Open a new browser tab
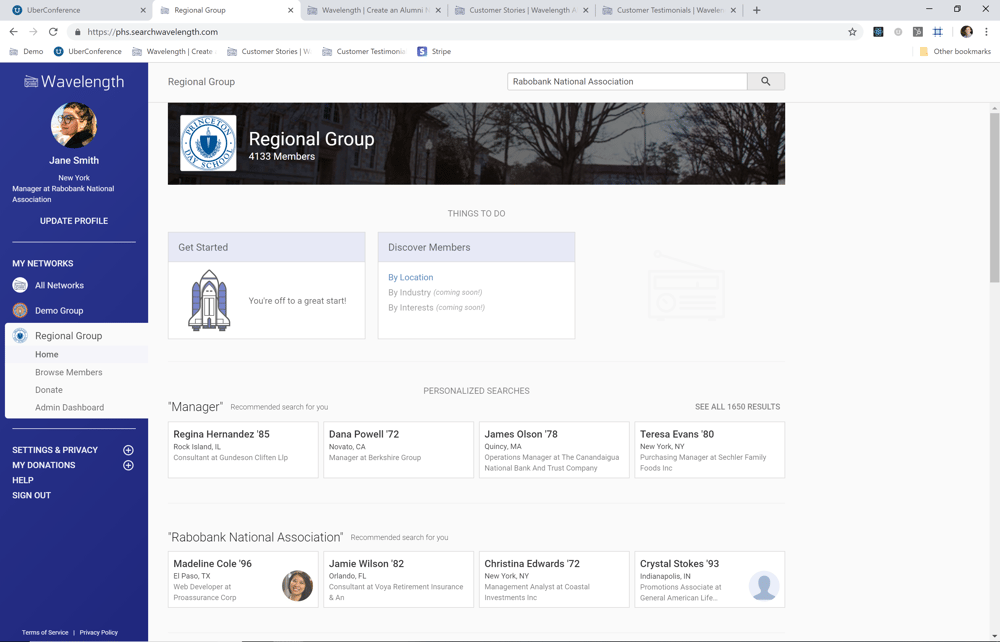Image resolution: width=1000 pixels, height=642 pixels. 756,10
